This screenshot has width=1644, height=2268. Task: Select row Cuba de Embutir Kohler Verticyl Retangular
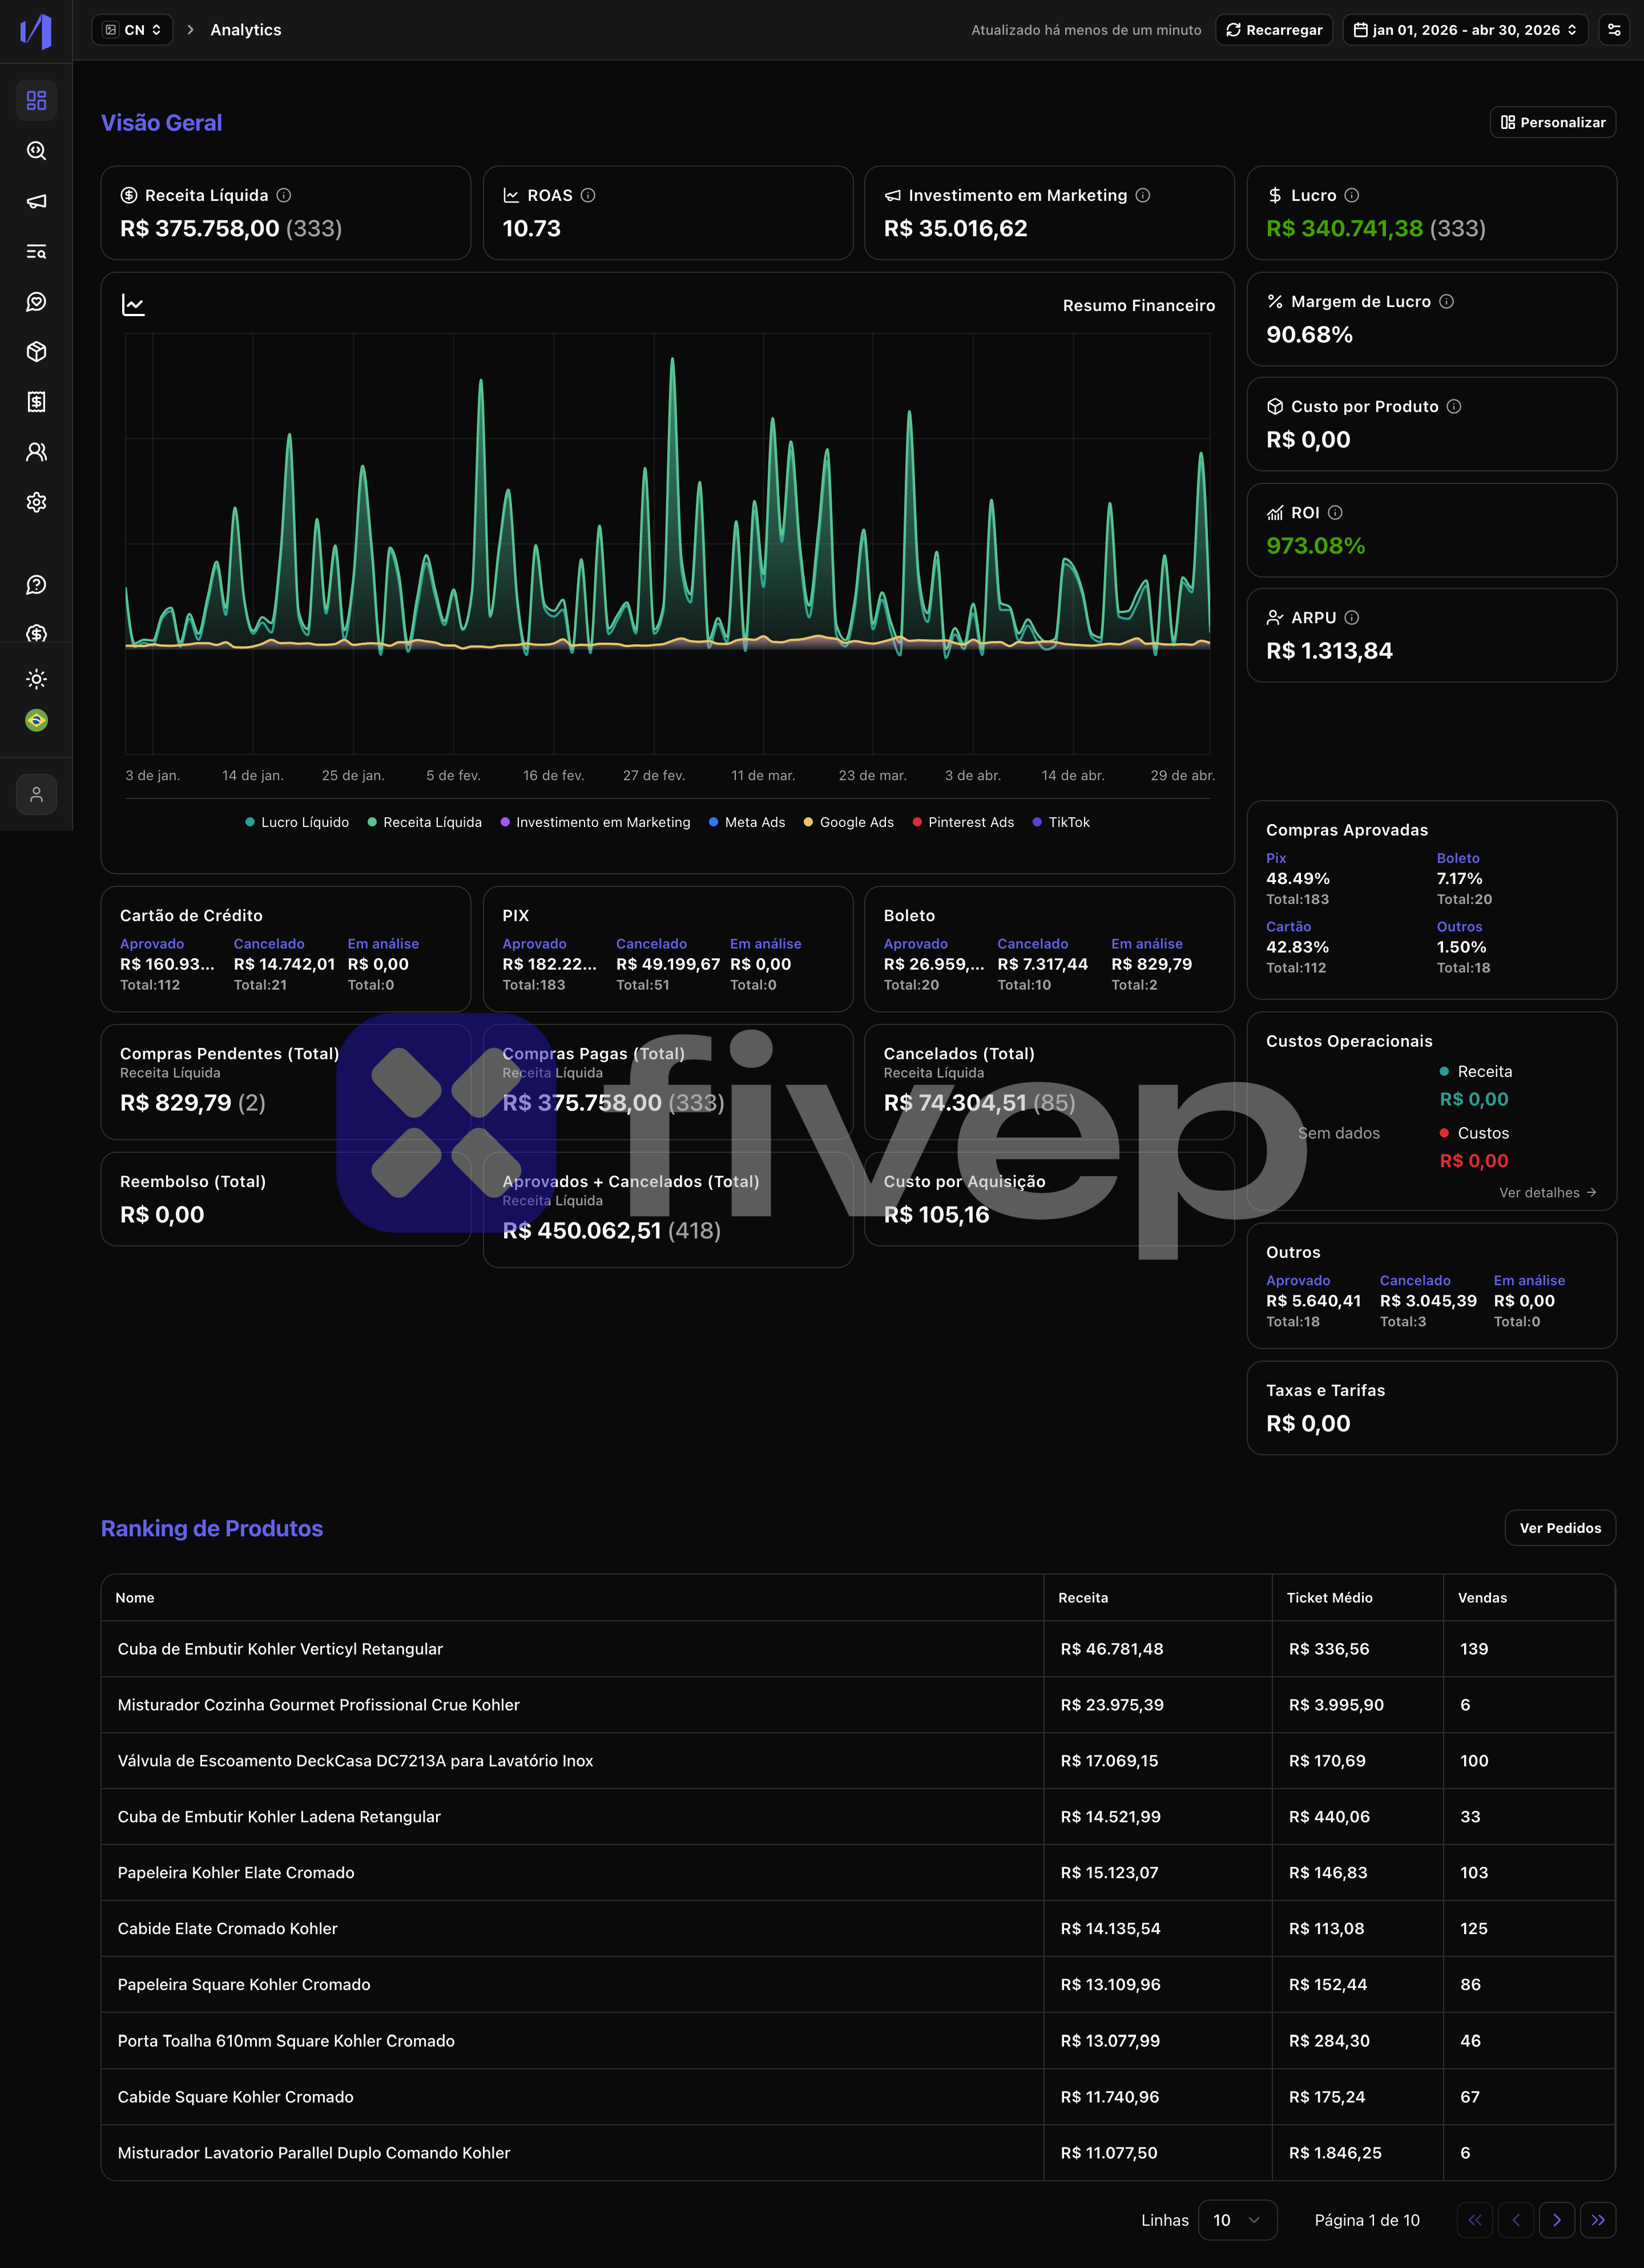tap(858, 1648)
